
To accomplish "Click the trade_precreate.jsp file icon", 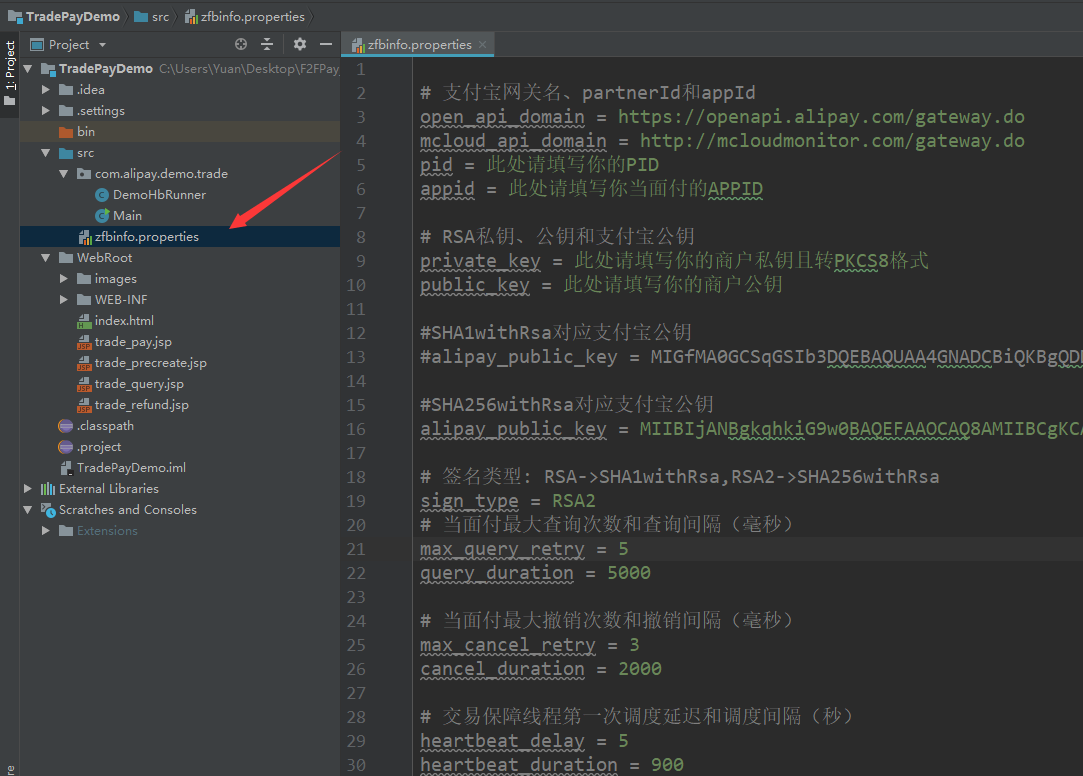I will coord(84,363).
